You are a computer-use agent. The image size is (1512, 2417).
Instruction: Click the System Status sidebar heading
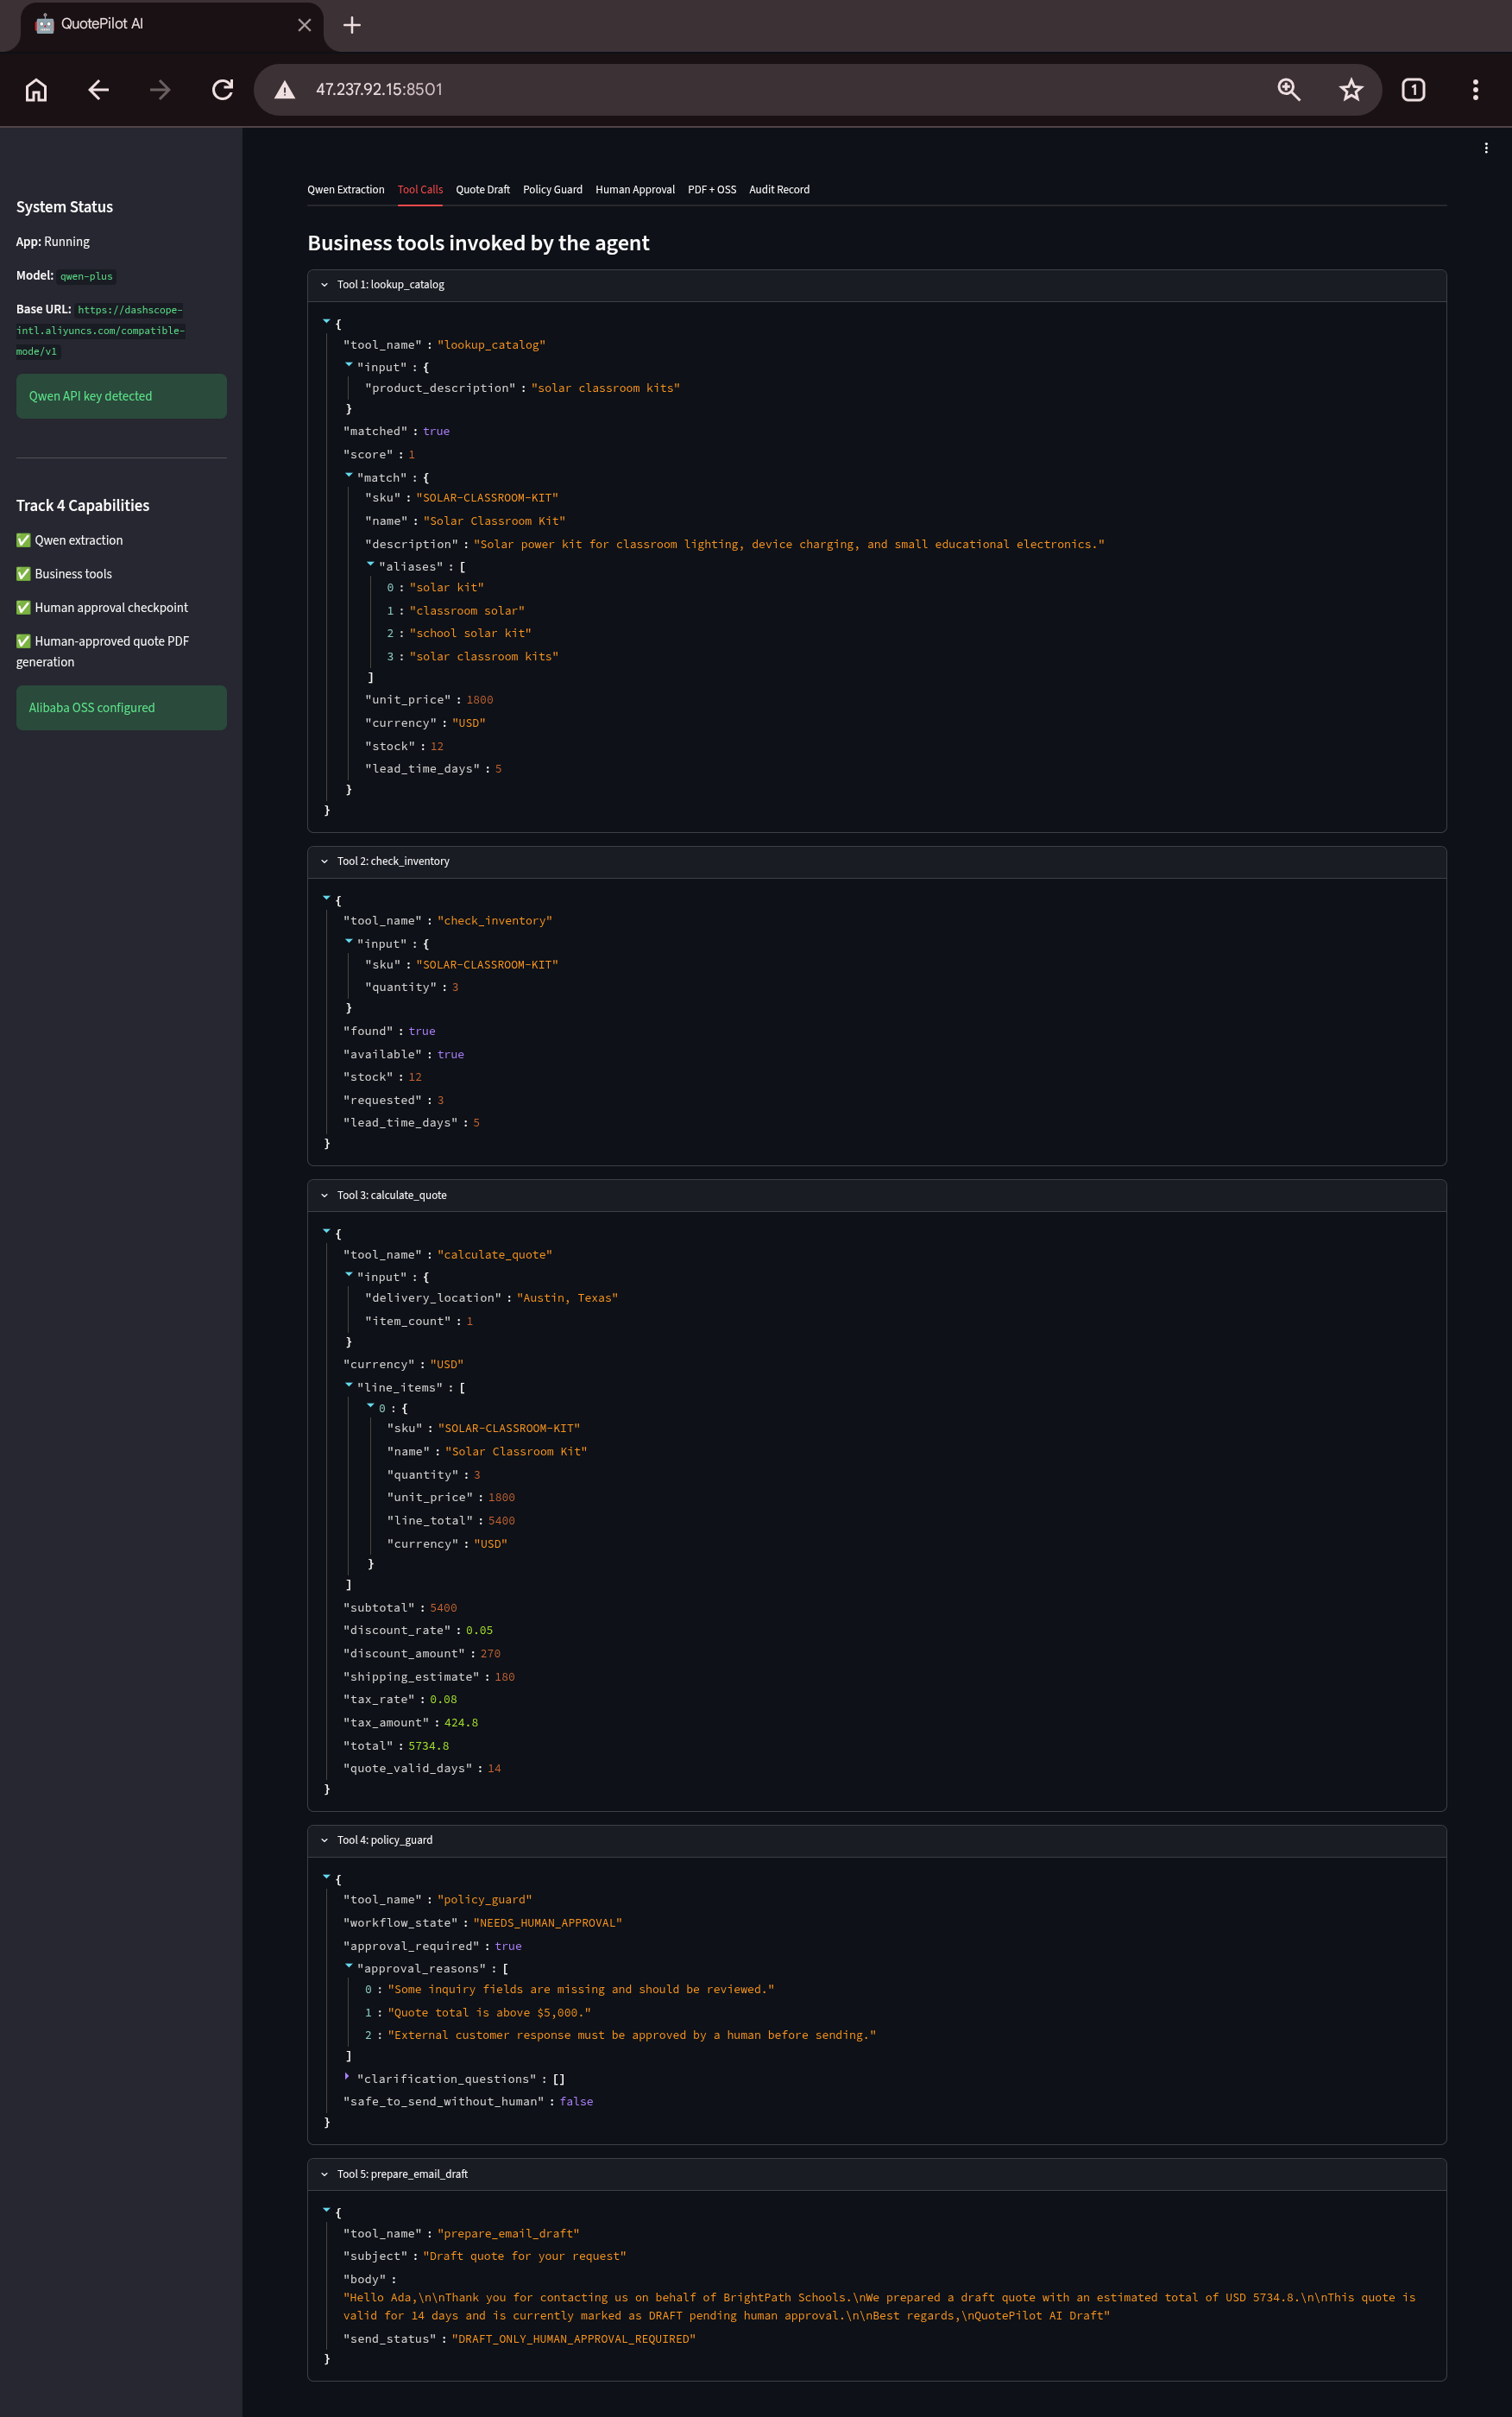pyautogui.click(x=64, y=207)
